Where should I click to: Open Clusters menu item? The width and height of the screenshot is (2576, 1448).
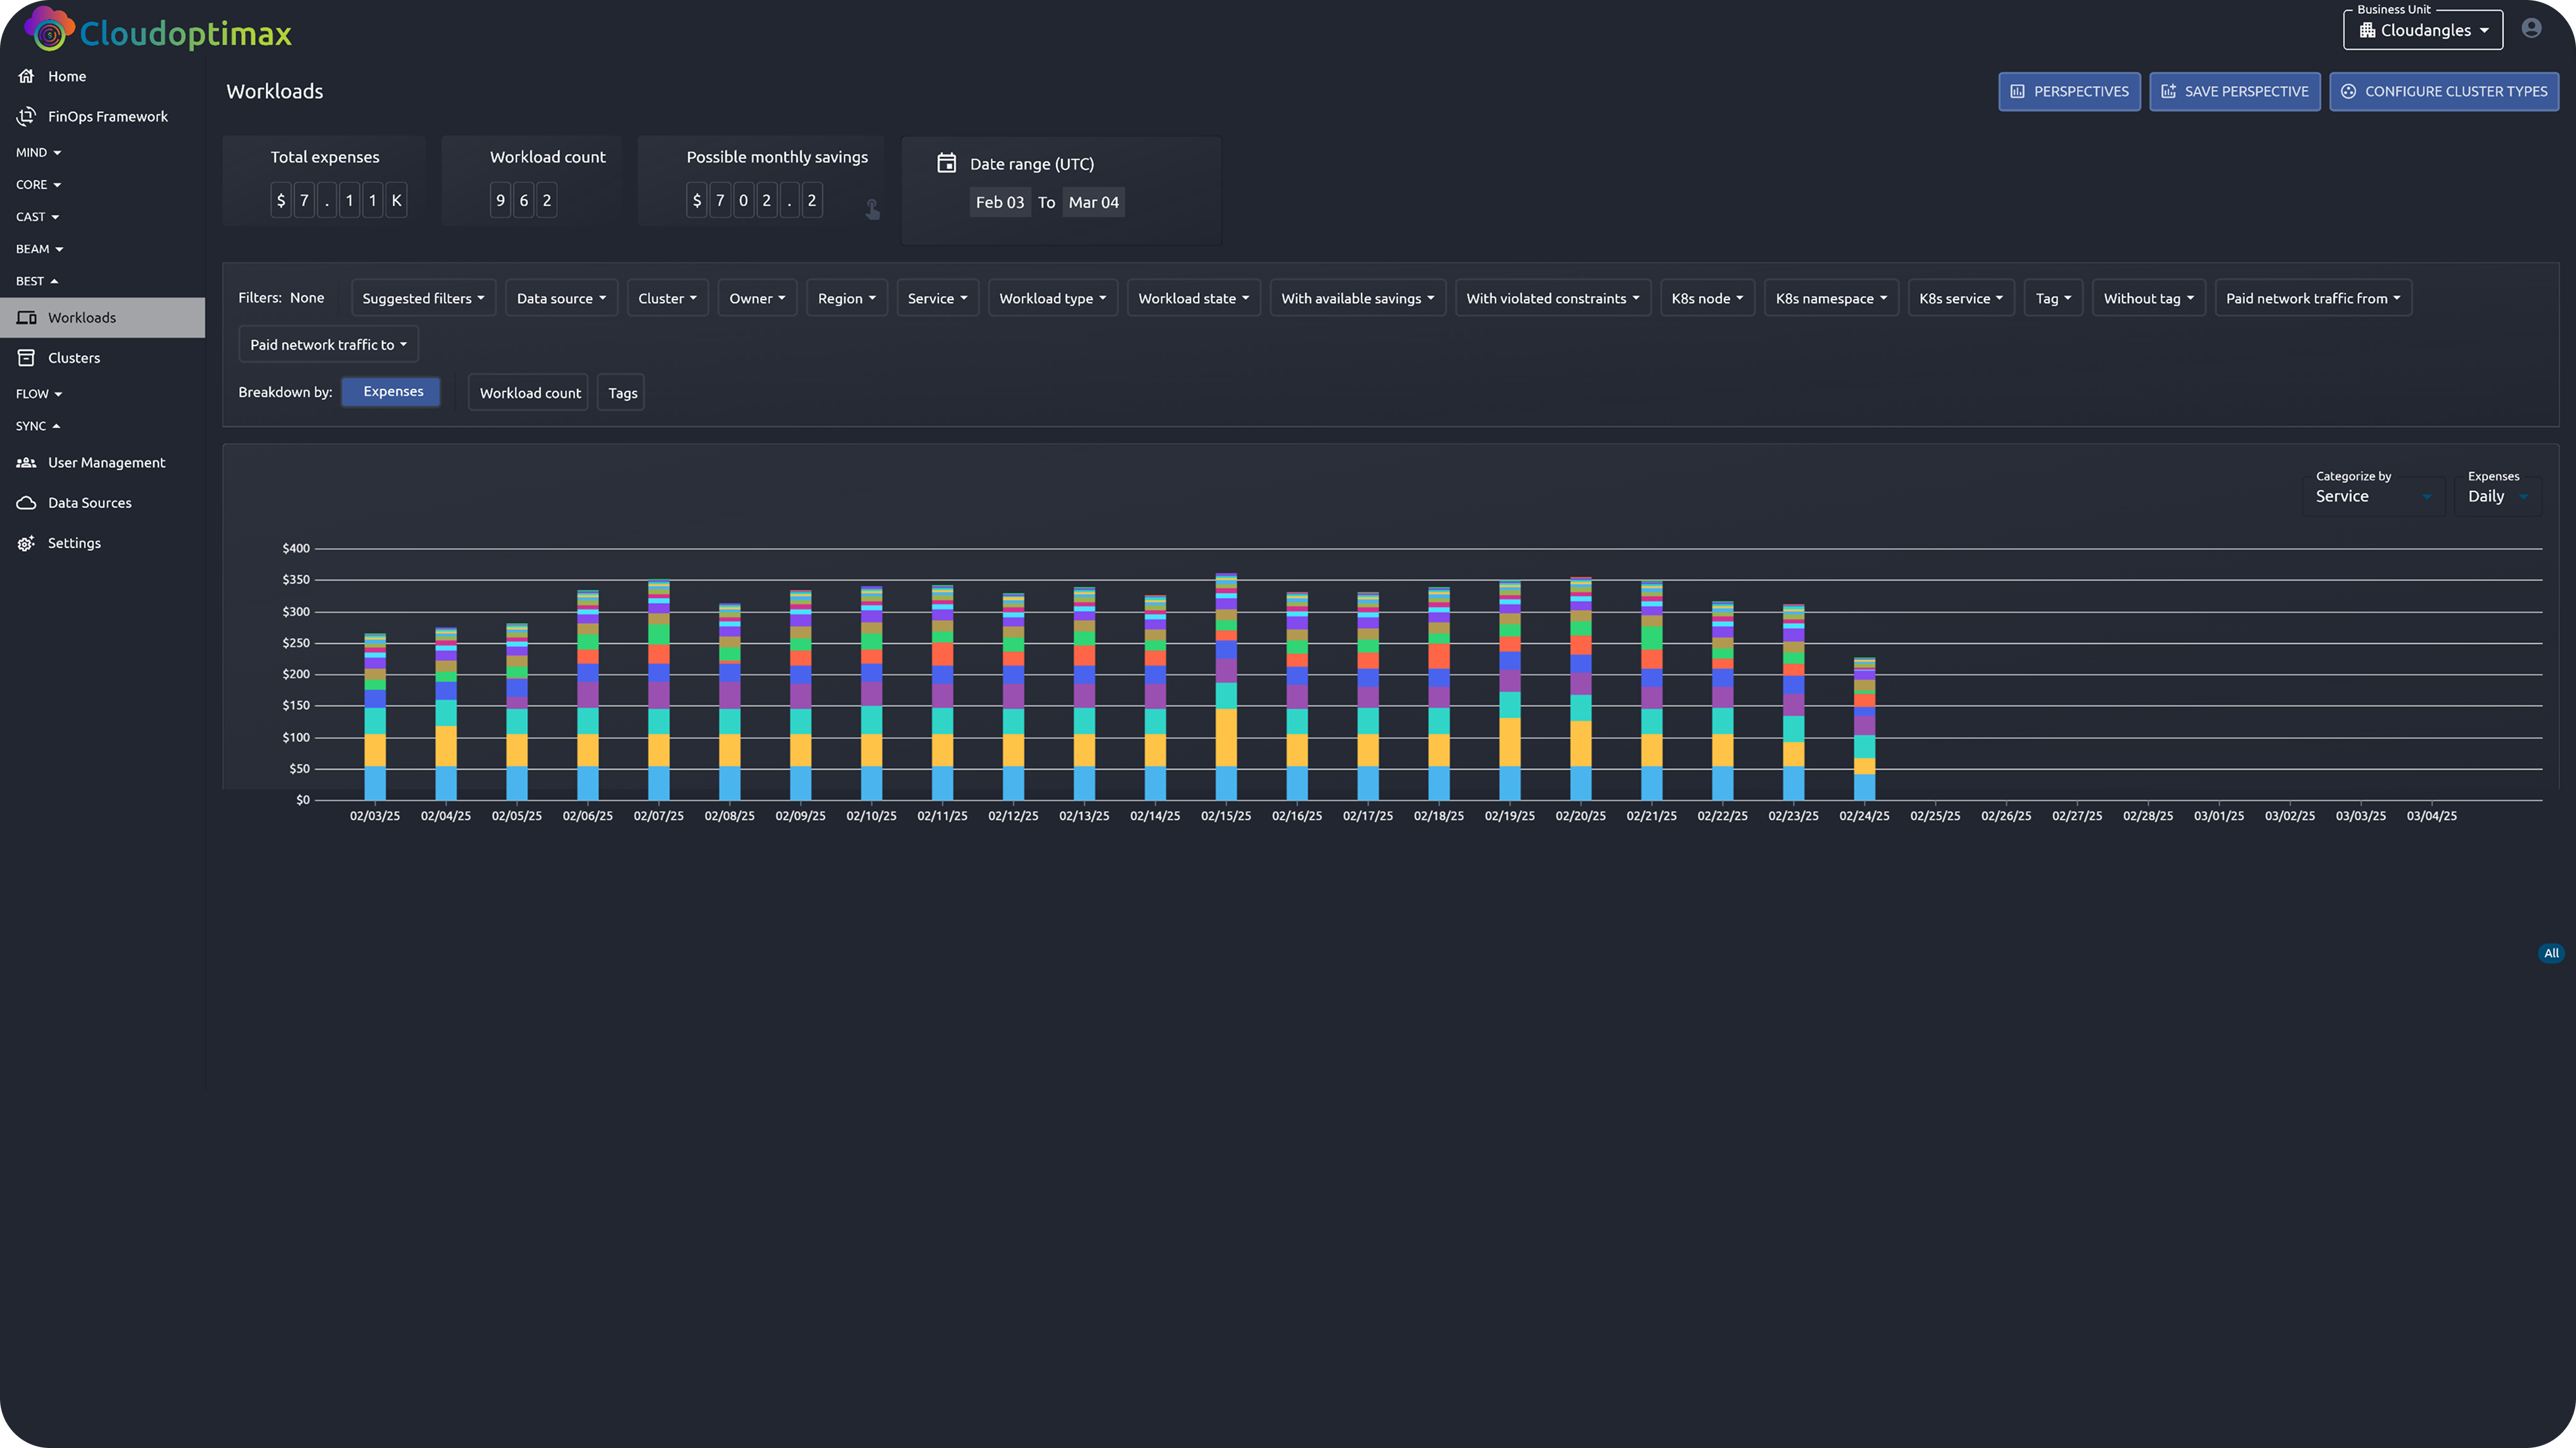[x=102, y=357]
